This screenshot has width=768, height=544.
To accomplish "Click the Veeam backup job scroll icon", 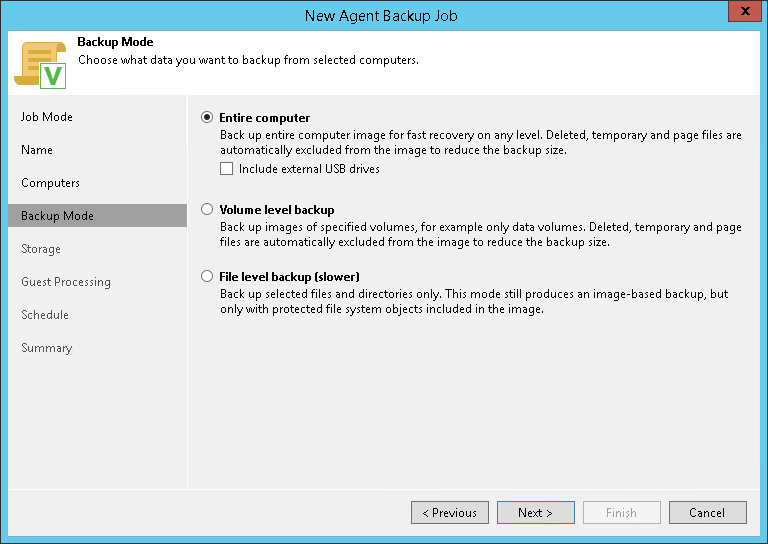I will (x=39, y=65).
